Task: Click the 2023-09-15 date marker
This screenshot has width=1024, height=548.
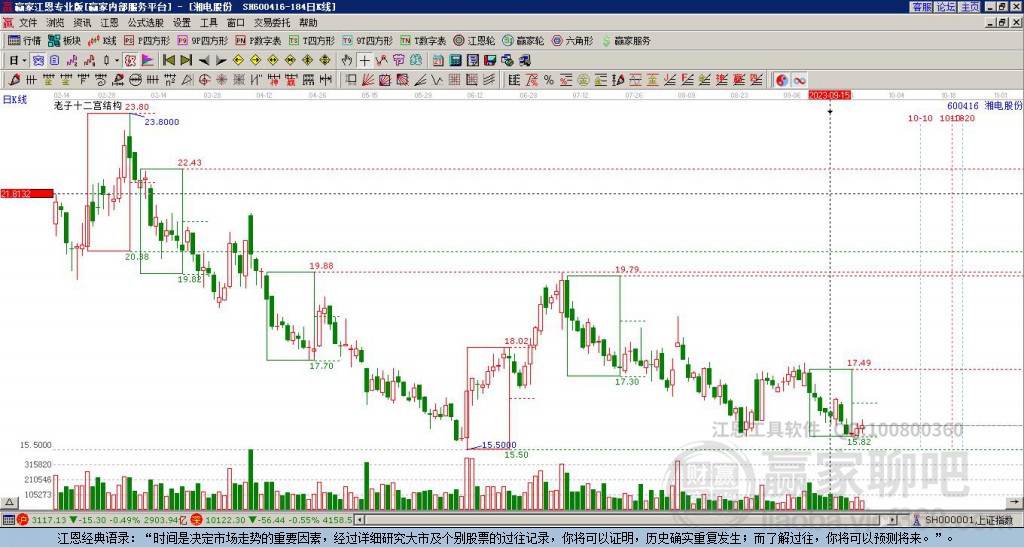Action: point(829,95)
